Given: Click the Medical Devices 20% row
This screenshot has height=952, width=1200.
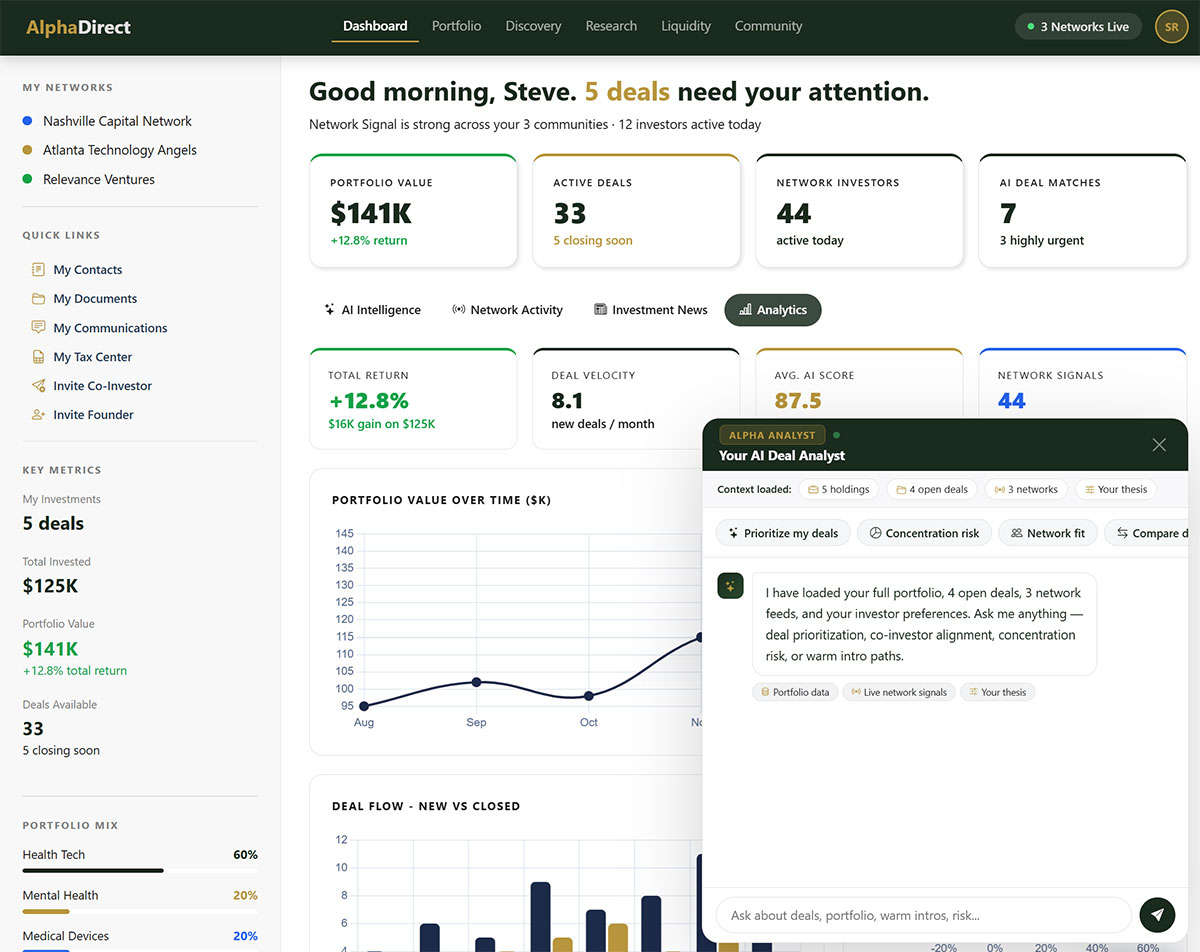Looking at the screenshot, I should point(140,936).
